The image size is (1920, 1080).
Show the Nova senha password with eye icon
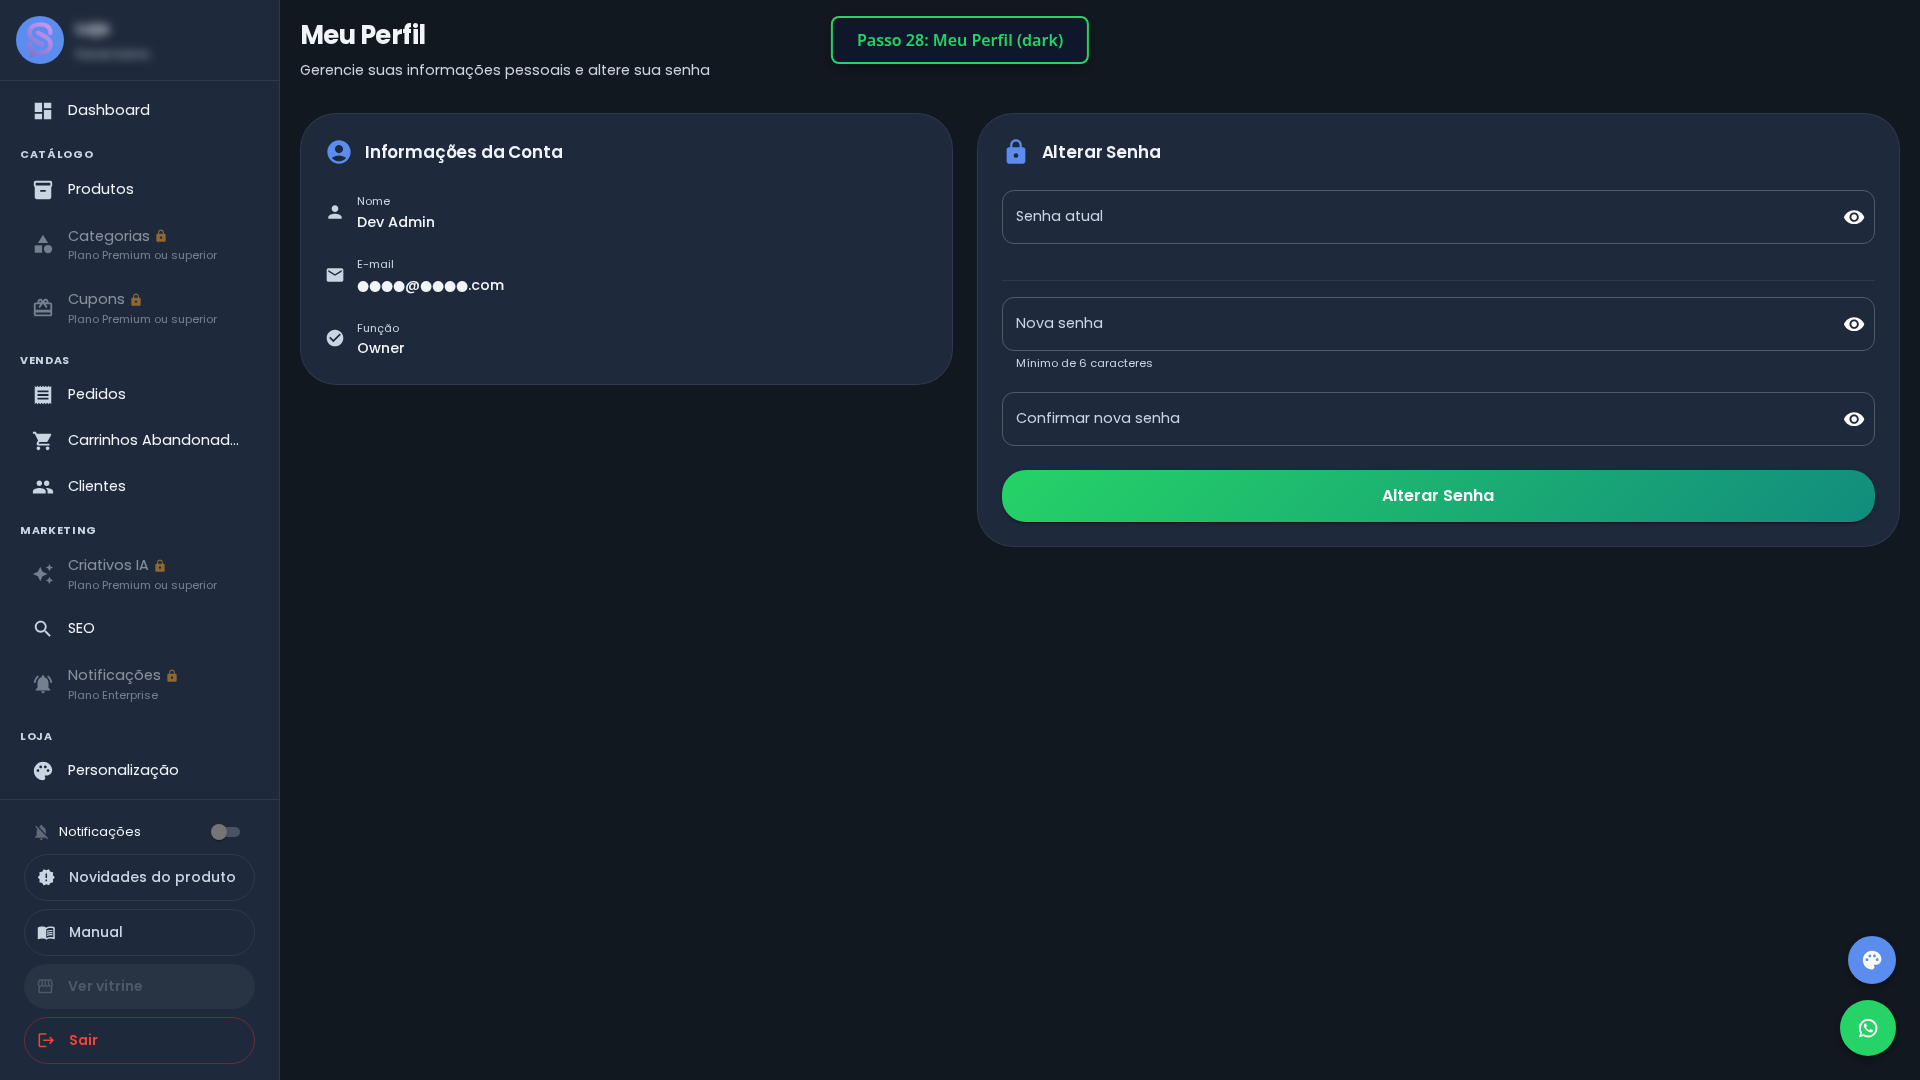[1854, 324]
